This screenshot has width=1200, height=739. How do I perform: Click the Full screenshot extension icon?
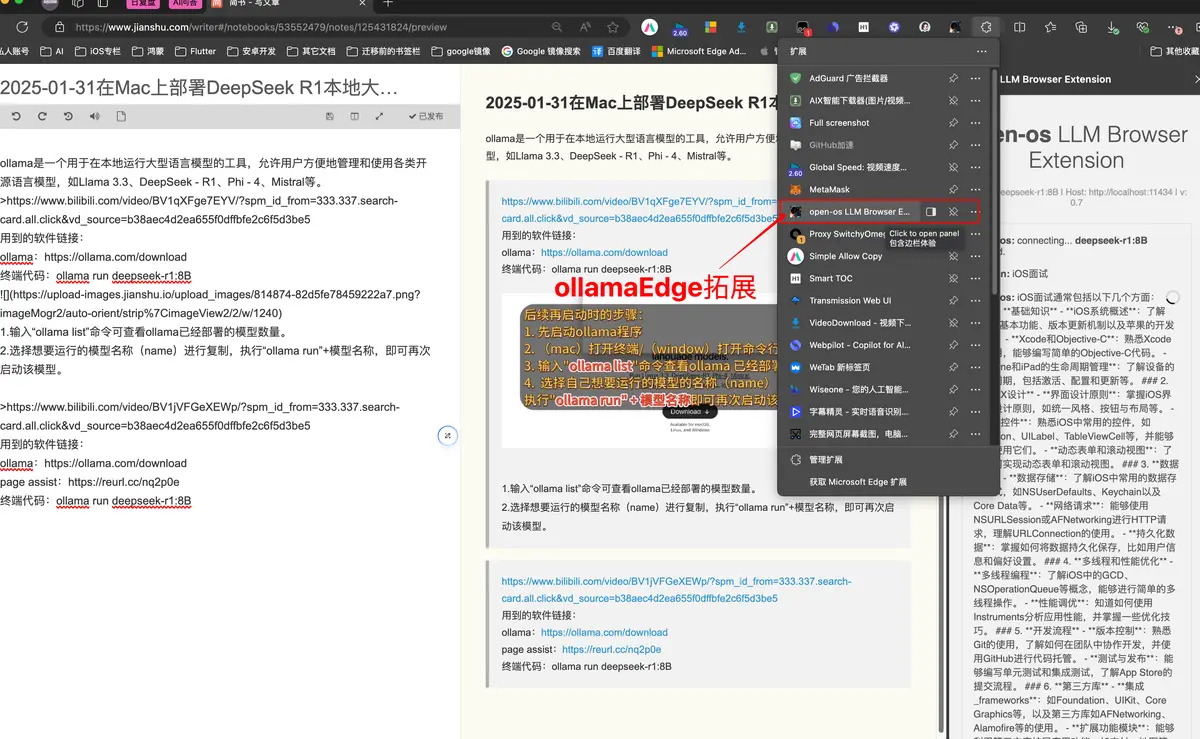796,123
